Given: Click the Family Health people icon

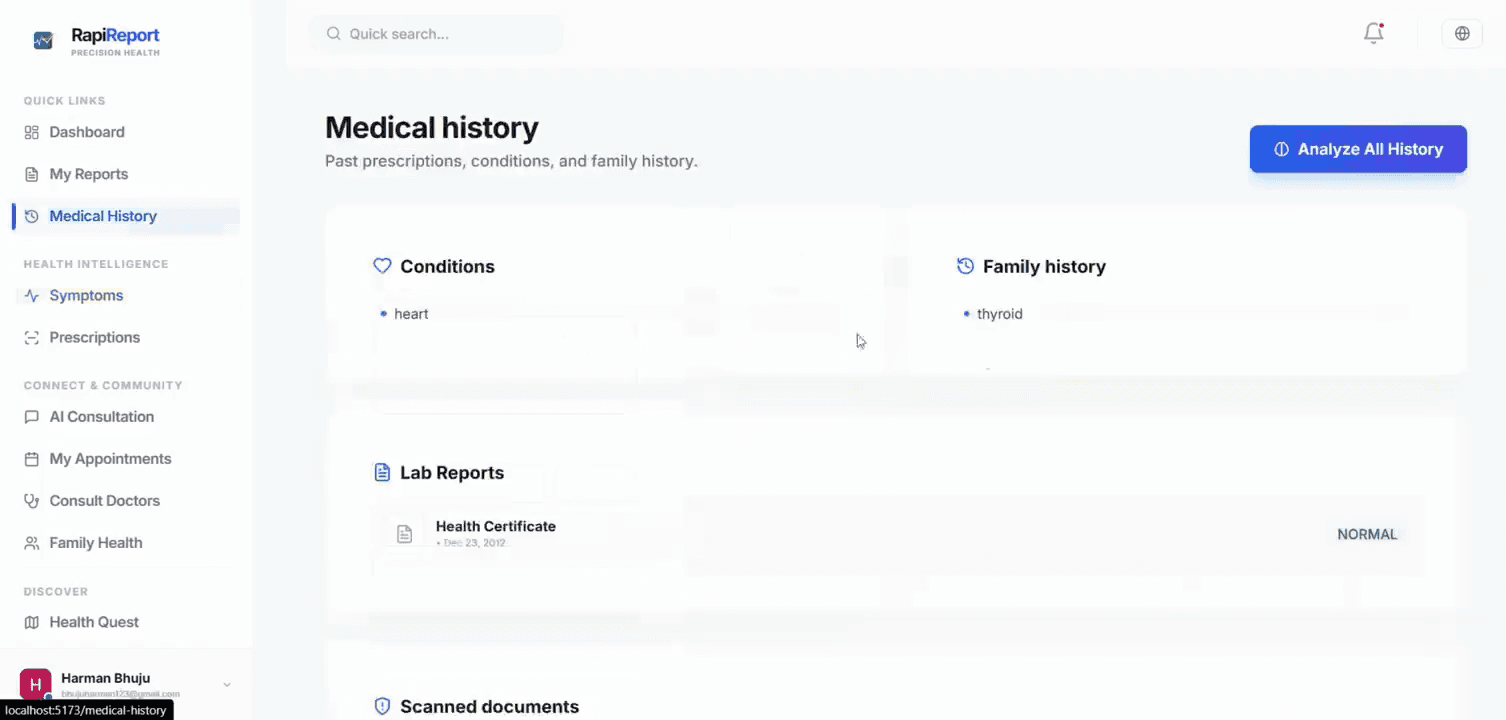Looking at the screenshot, I should click(x=31, y=543).
